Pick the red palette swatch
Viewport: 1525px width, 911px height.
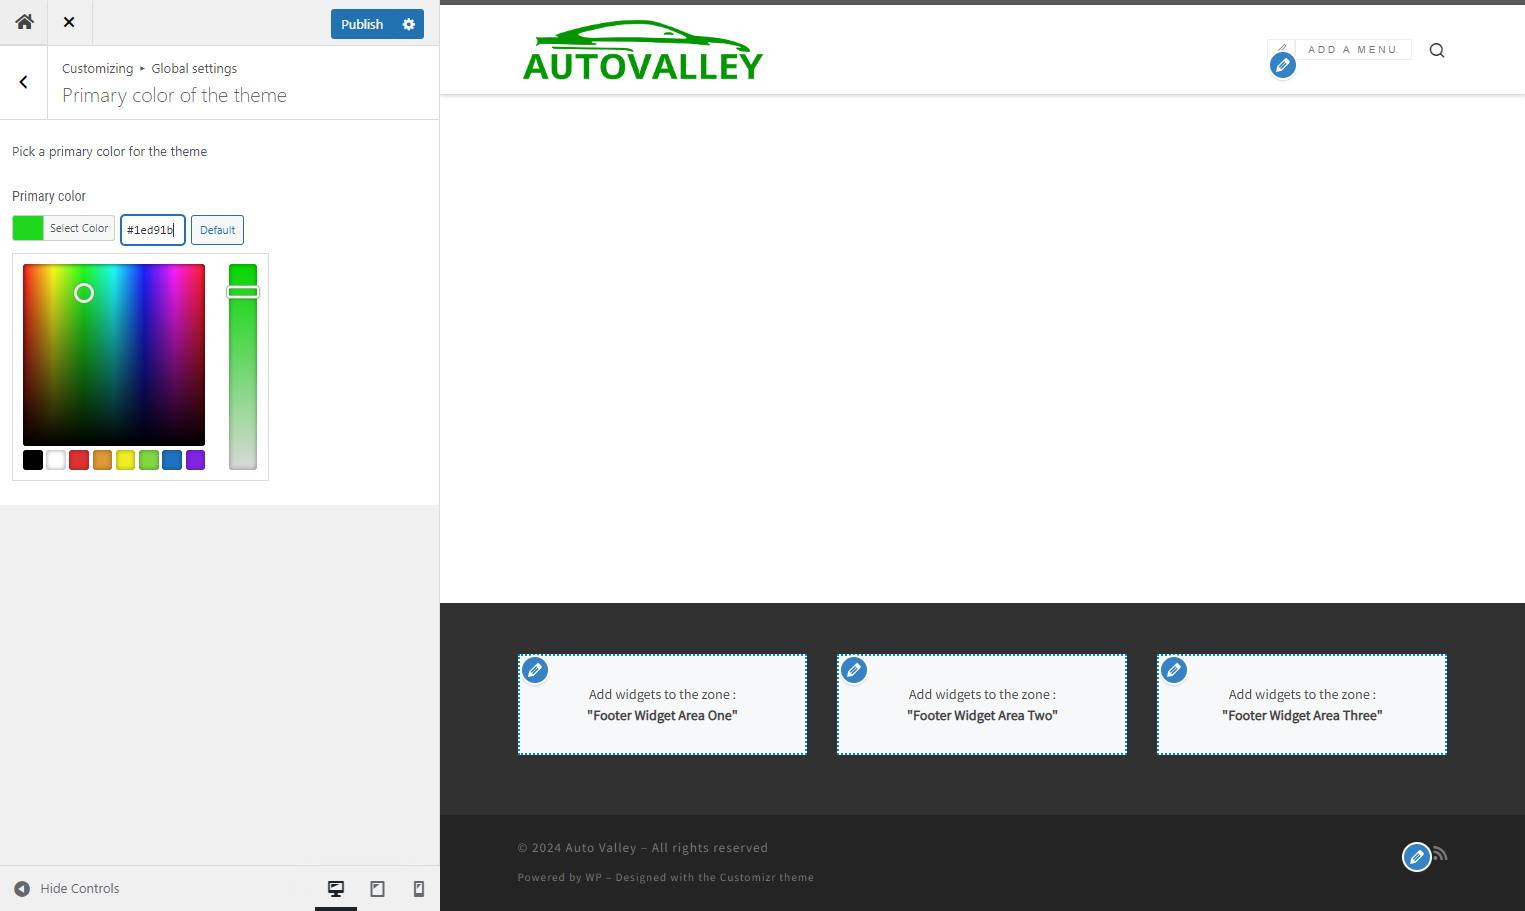coord(79,460)
